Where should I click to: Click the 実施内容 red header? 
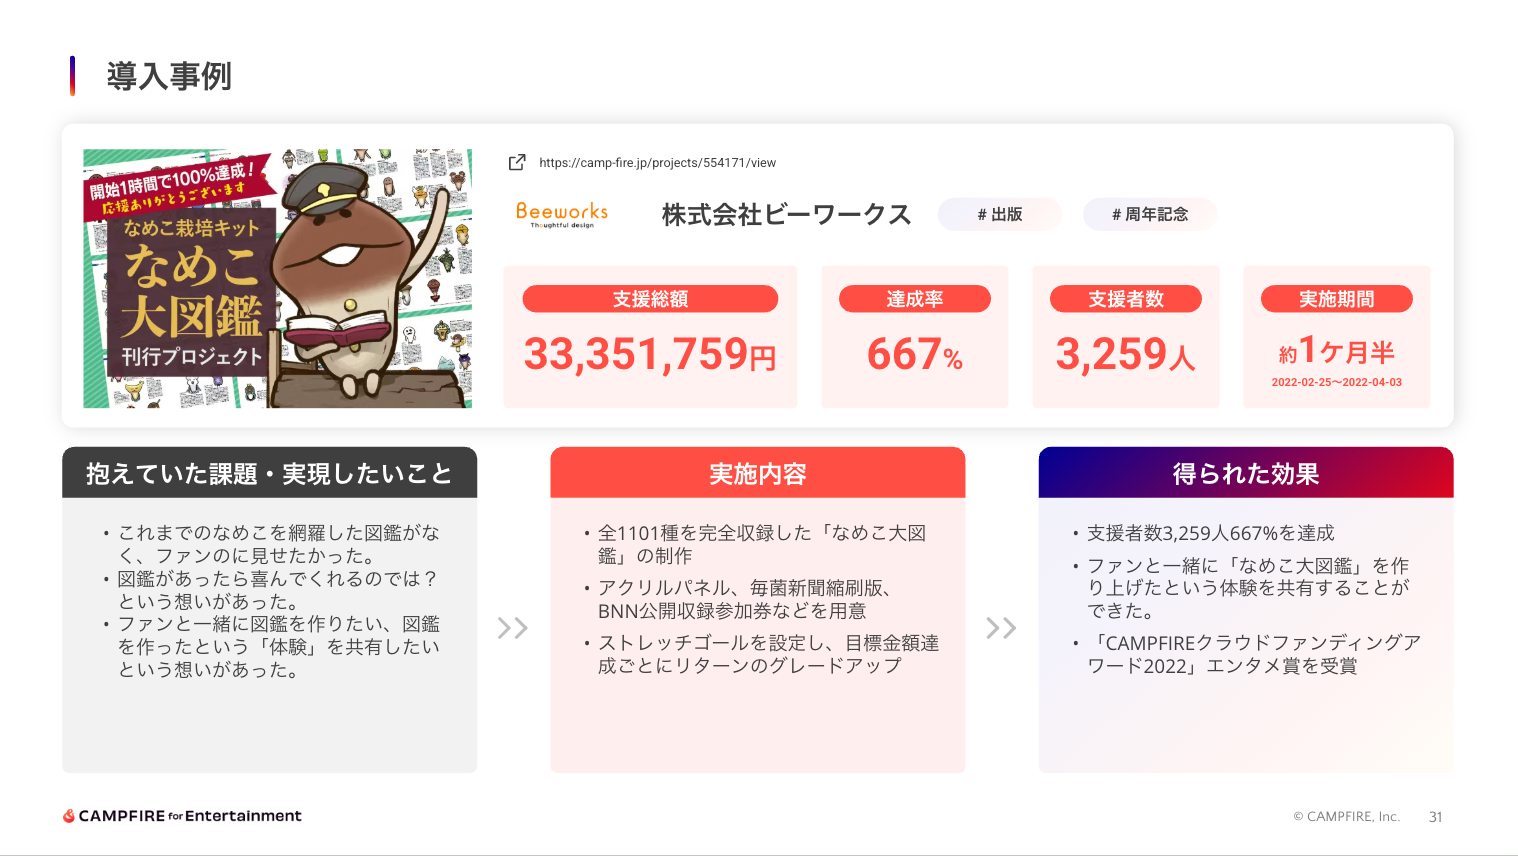tap(757, 473)
